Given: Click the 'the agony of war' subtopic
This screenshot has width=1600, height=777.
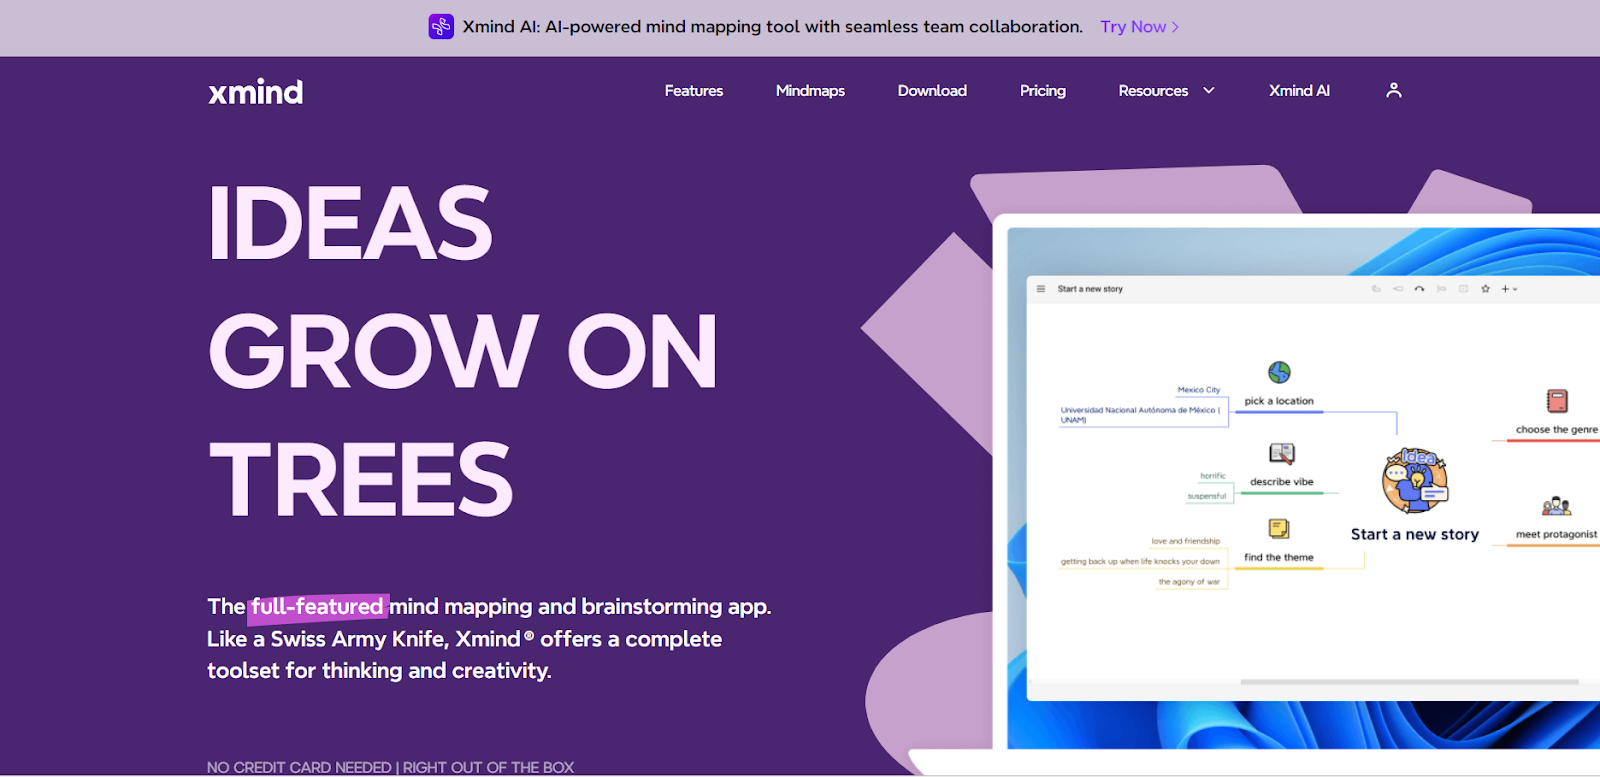Looking at the screenshot, I should point(1189,582).
